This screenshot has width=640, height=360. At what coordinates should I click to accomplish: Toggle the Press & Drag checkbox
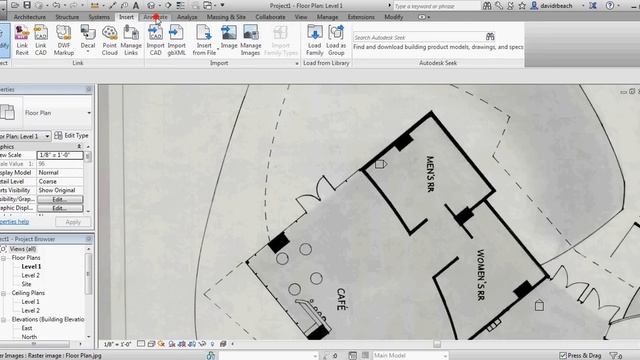[x=563, y=356]
